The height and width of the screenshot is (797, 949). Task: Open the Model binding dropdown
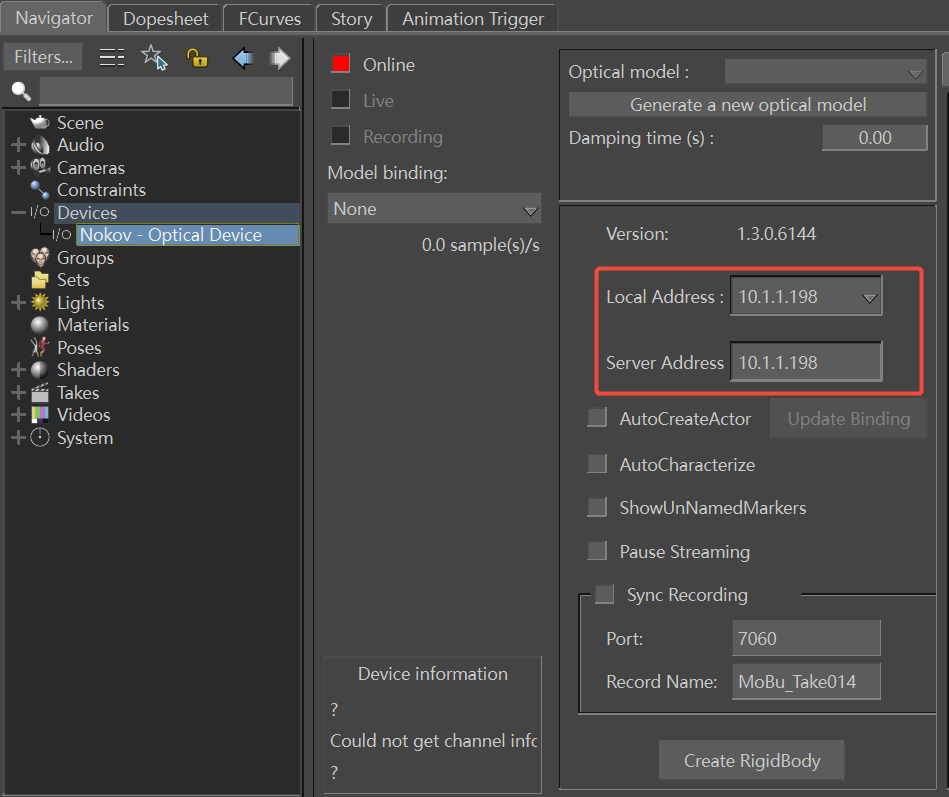(x=434, y=209)
